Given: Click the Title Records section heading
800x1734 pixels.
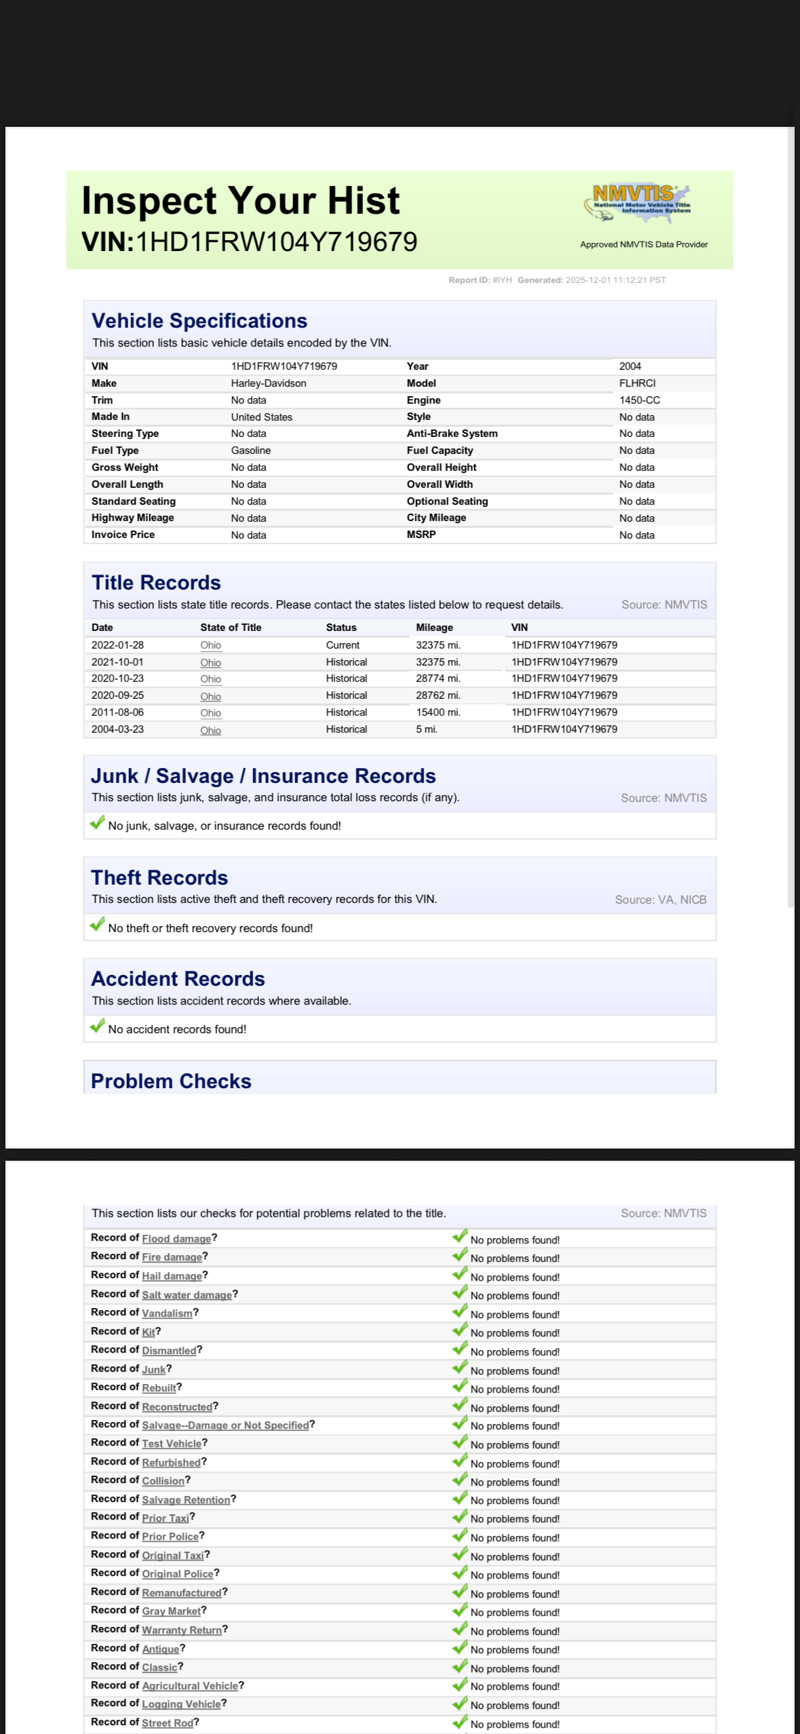Looking at the screenshot, I should pyautogui.click(x=156, y=583).
